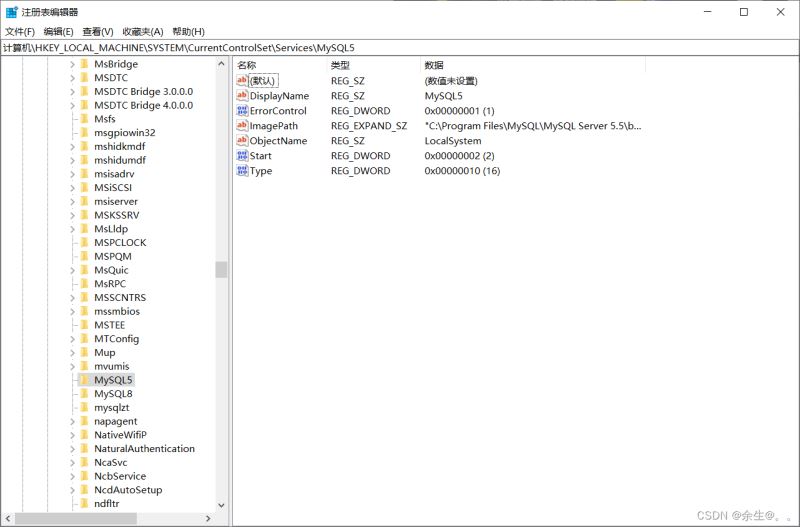
Task: Open the 文件(F) menu
Action: click(x=20, y=32)
